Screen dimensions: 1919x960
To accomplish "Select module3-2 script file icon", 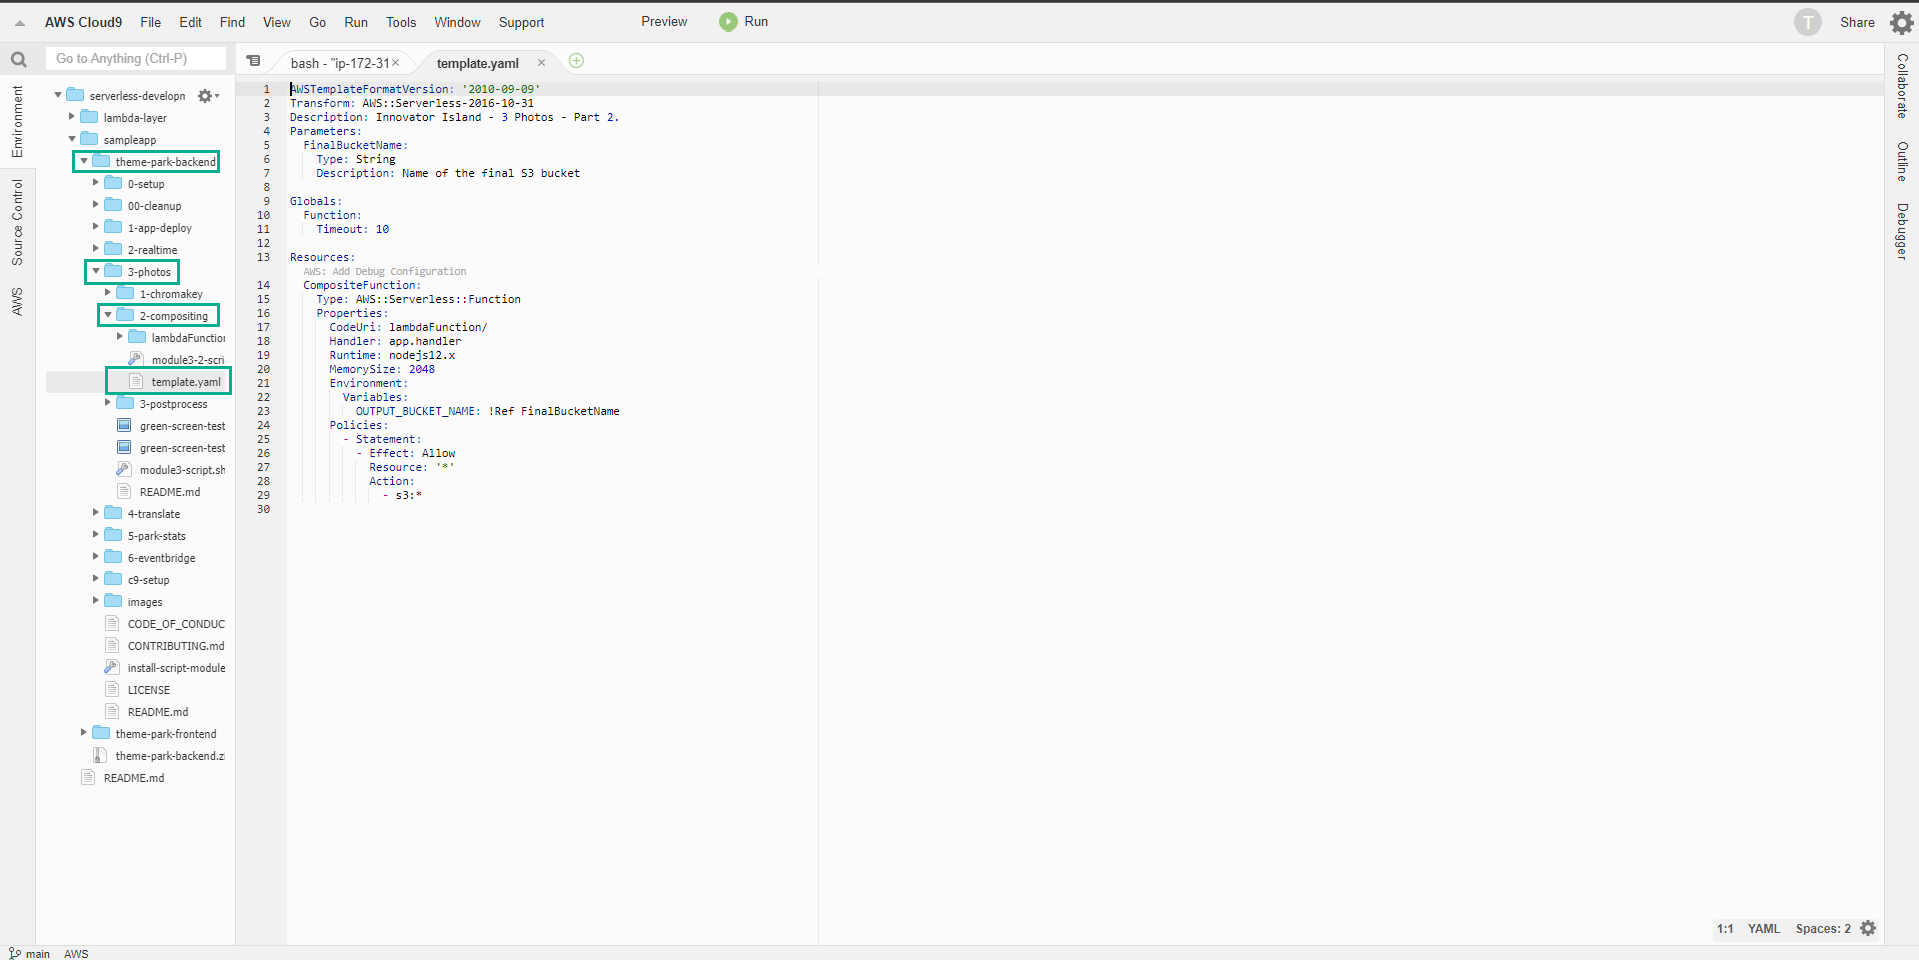I will (x=136, y=359).
